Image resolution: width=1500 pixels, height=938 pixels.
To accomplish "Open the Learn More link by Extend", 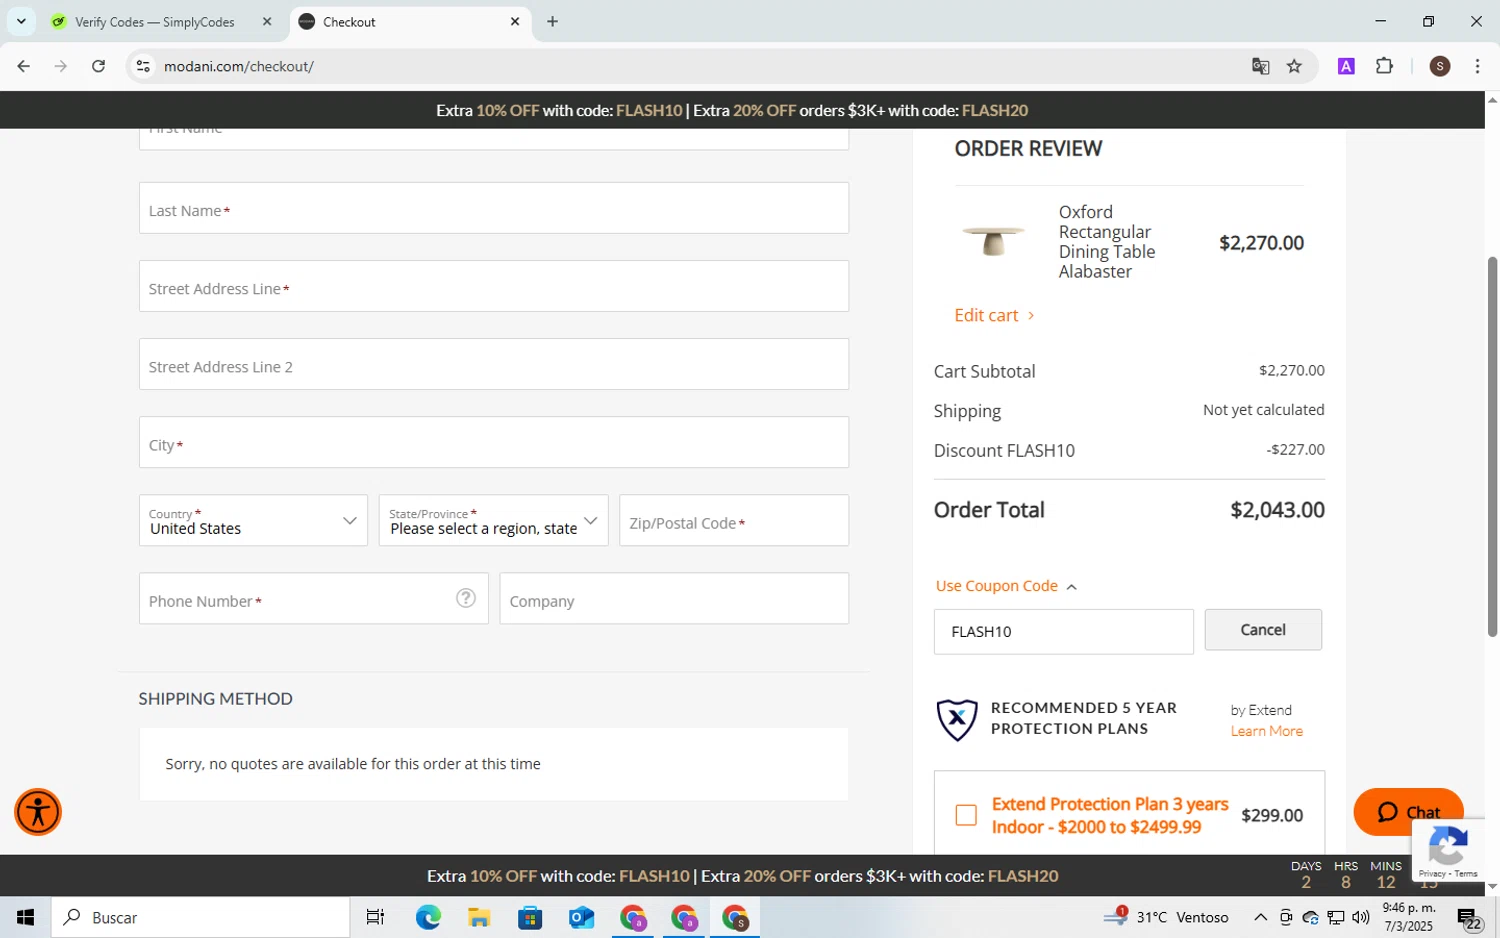I will pyautogui.click(x=1267, y=731).
